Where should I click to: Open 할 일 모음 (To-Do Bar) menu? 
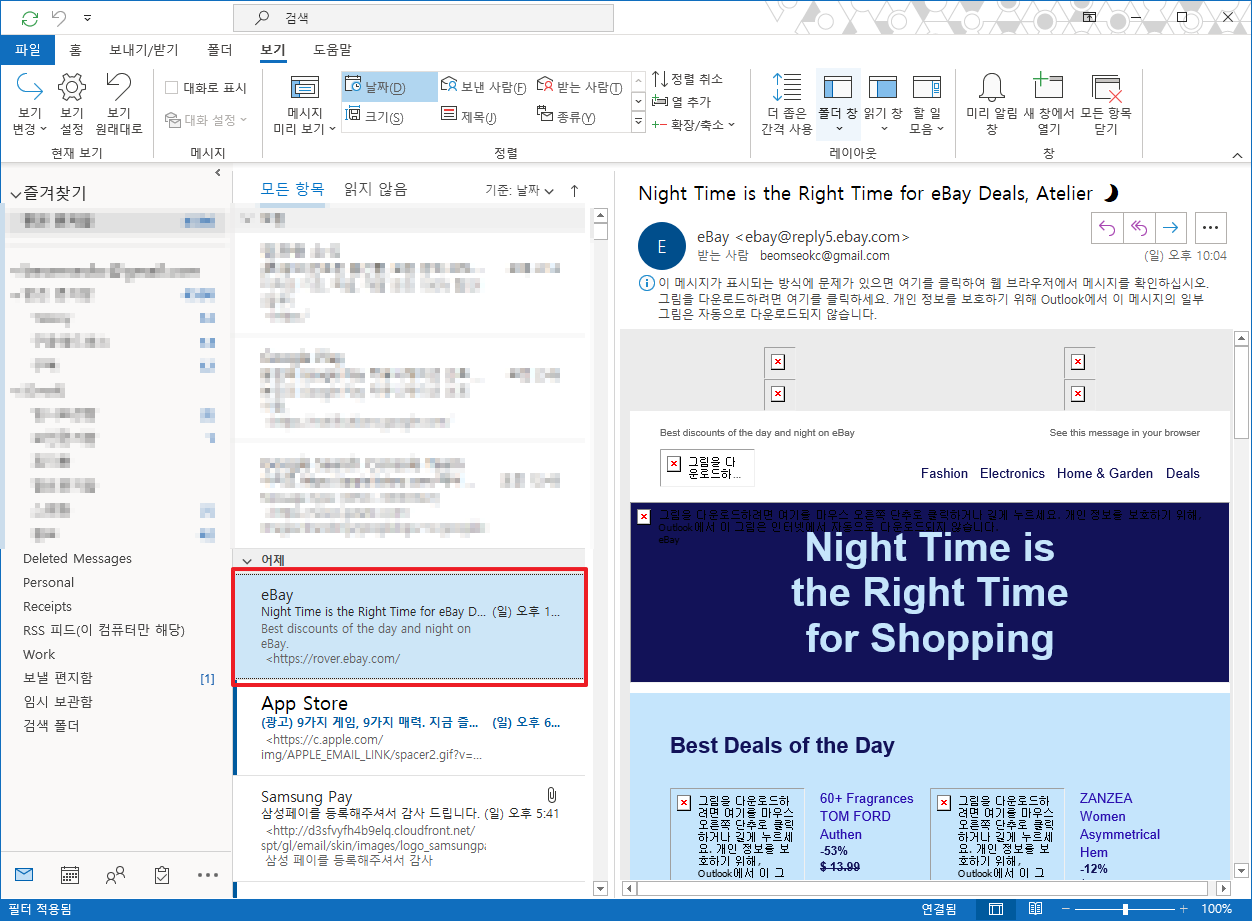tap(927, 105)
